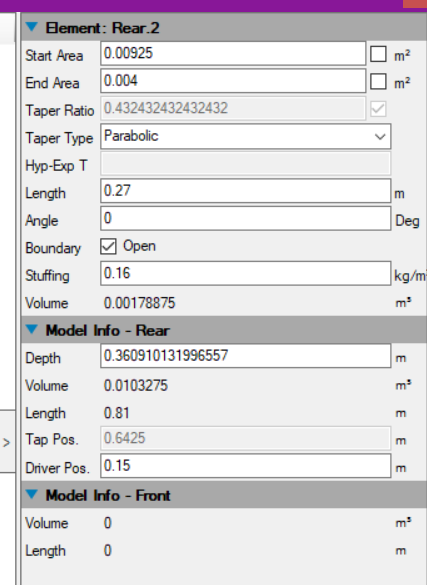Click the Depth input field
Screen dimensions: 427x585
tap(245, 356)
